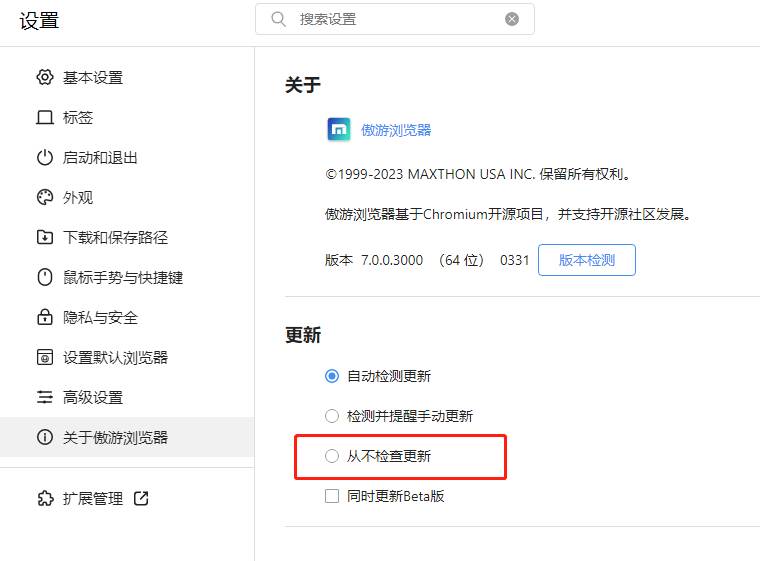This screenshot has height=561, width=760.
Task: Click the MAXTHON USA INC. copyright line
Action: (478, 174)
